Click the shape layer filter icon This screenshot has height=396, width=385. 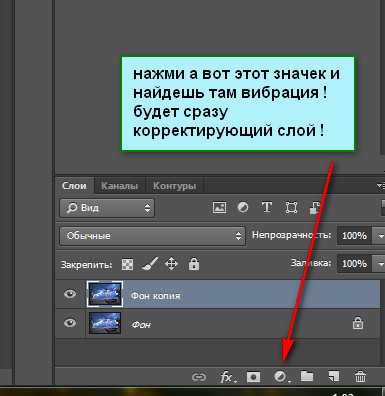291,208
